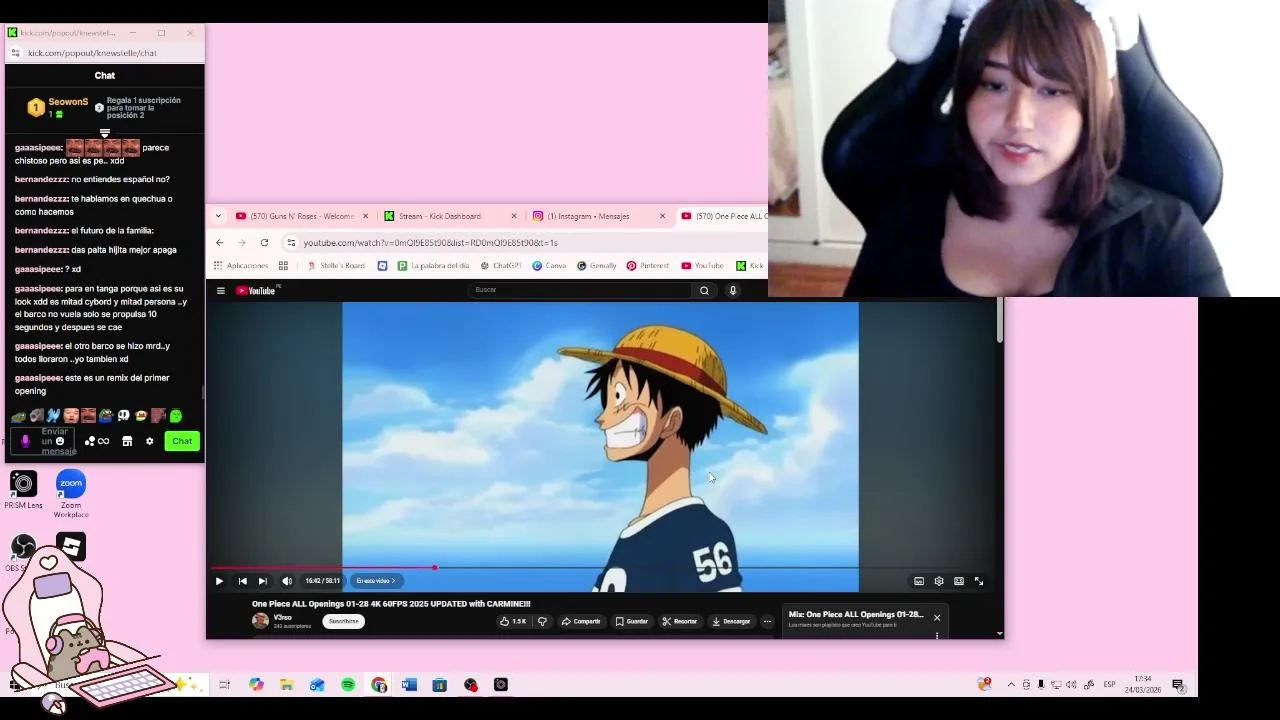
Task: Reload the YouTube page
Action: (x=264, y=243)
